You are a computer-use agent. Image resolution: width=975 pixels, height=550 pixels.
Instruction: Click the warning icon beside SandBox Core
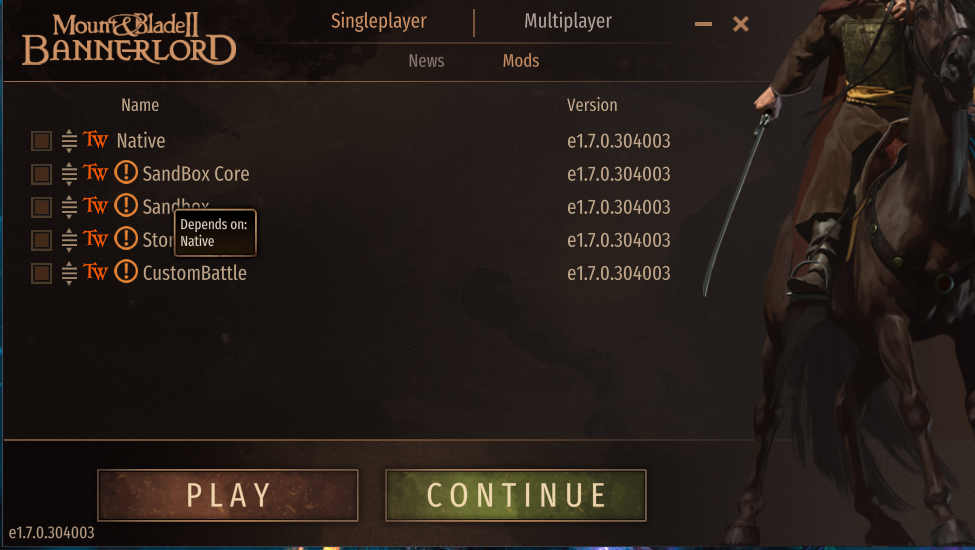tap(126, 172)
